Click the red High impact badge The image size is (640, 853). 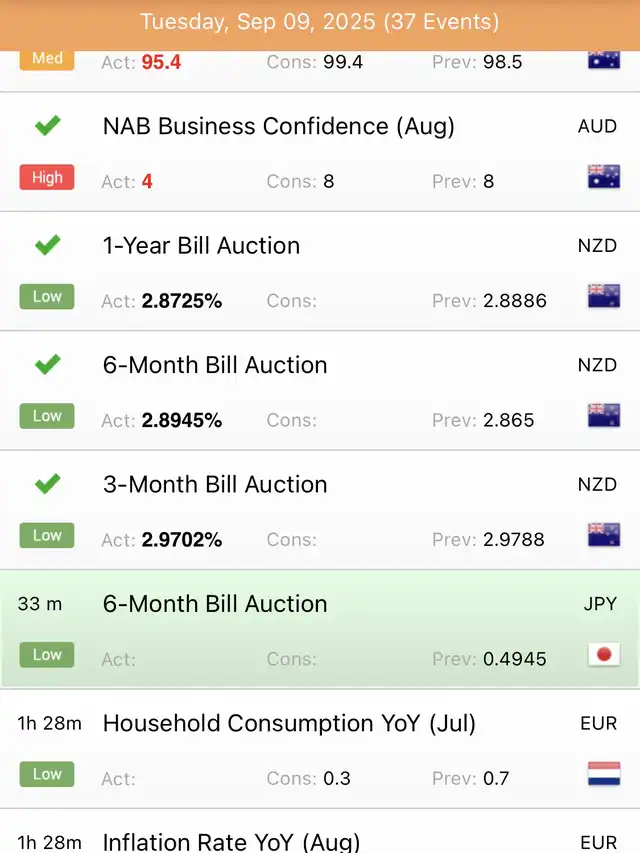[x=47, y=178]
